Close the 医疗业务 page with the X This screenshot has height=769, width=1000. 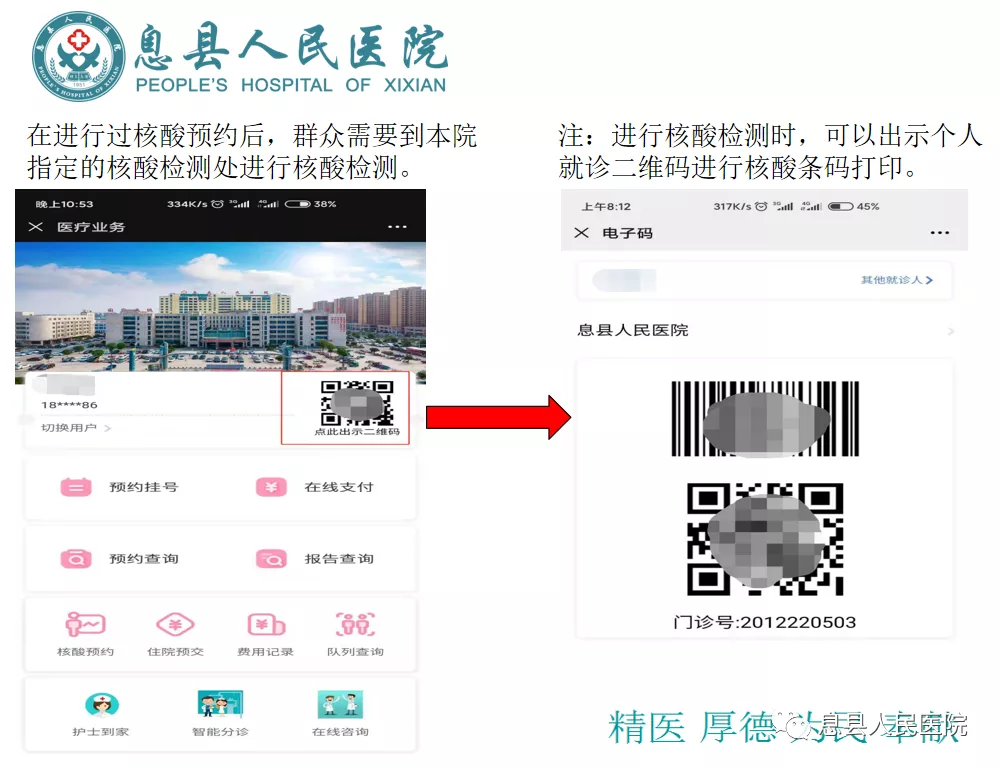tap(36, 227)
